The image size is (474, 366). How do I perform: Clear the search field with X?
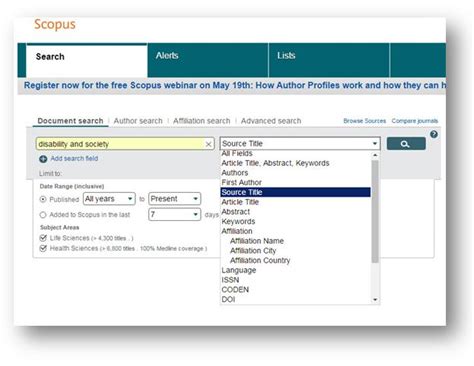pyautogui.click(x=208, y=144)
